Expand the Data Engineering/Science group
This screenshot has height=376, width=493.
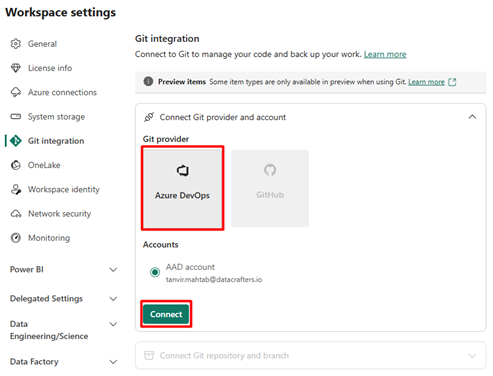pos(113,324)
